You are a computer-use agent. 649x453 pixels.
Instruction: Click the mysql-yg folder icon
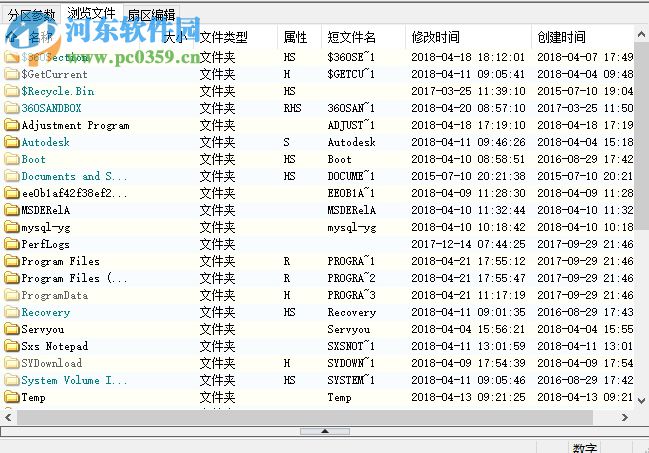12,227
